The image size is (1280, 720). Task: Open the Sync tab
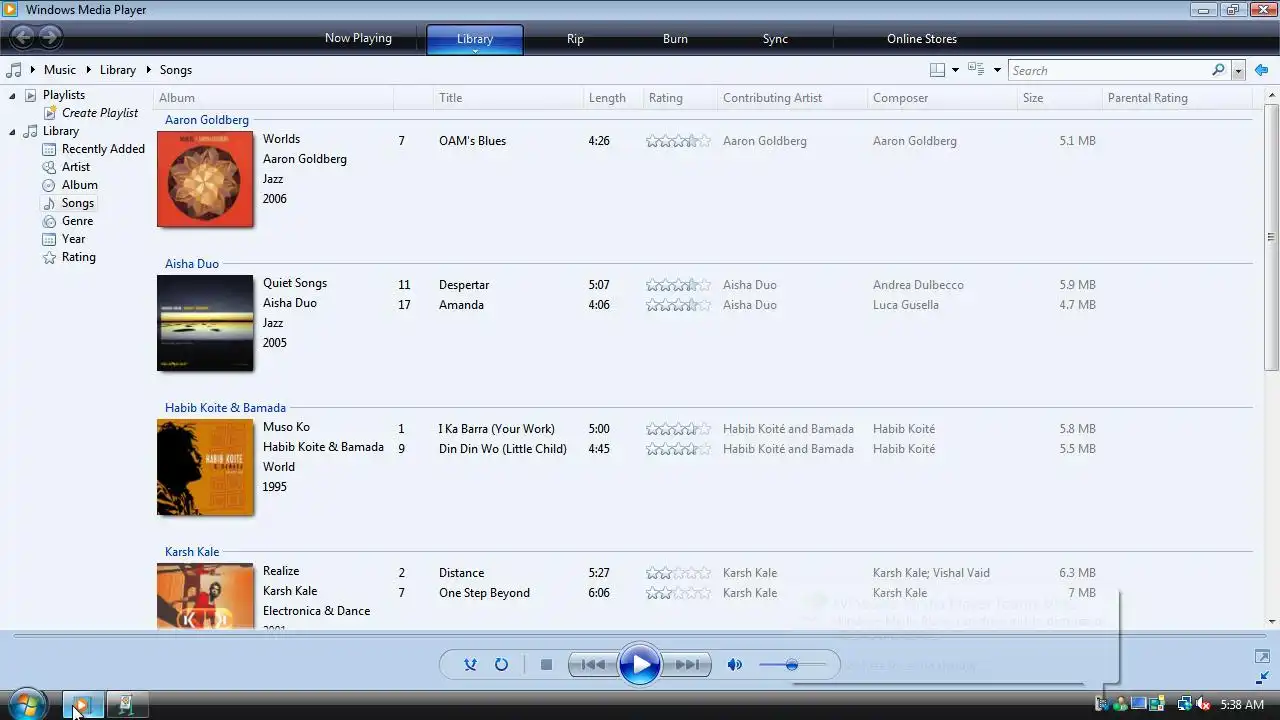tap(775, 39)
